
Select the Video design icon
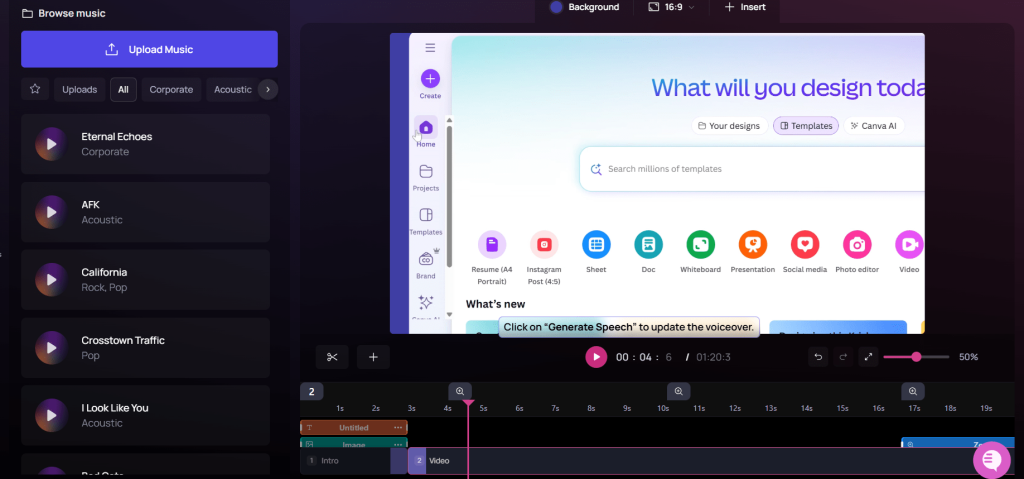(909, 245)
